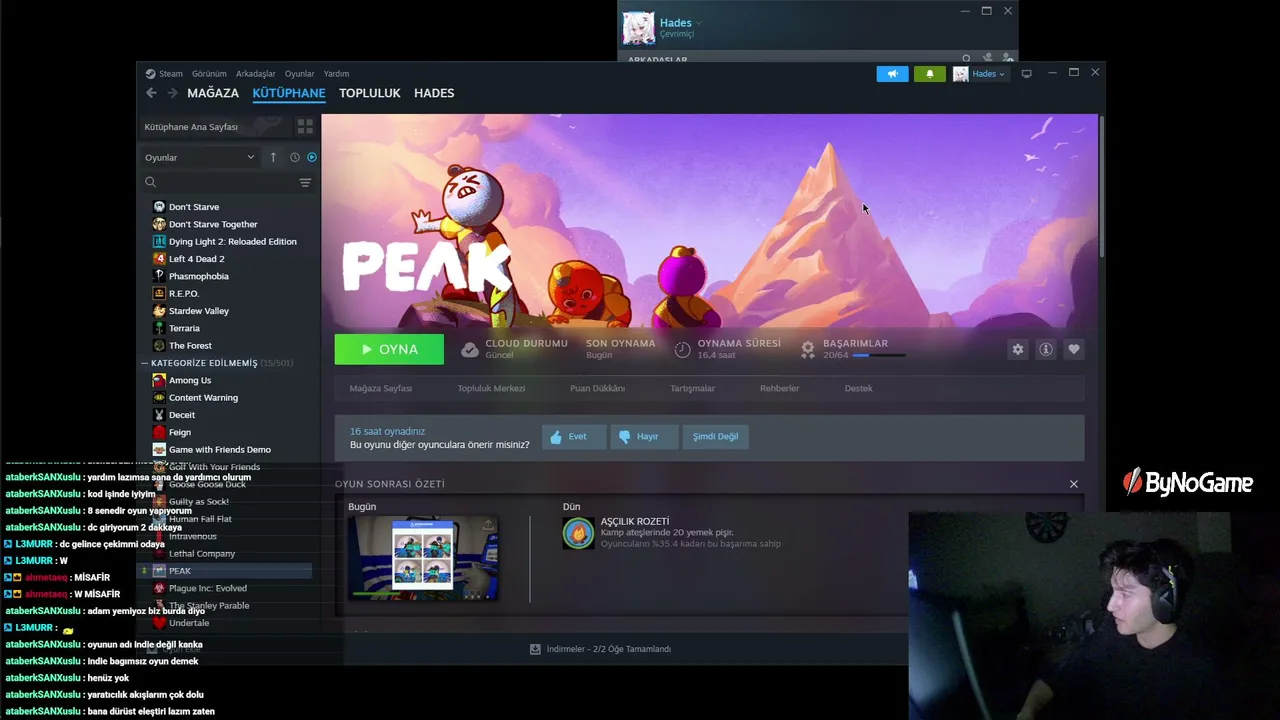Click the cloud status icon
This screenshot has height=720, width=1280.
pos(470,349)
